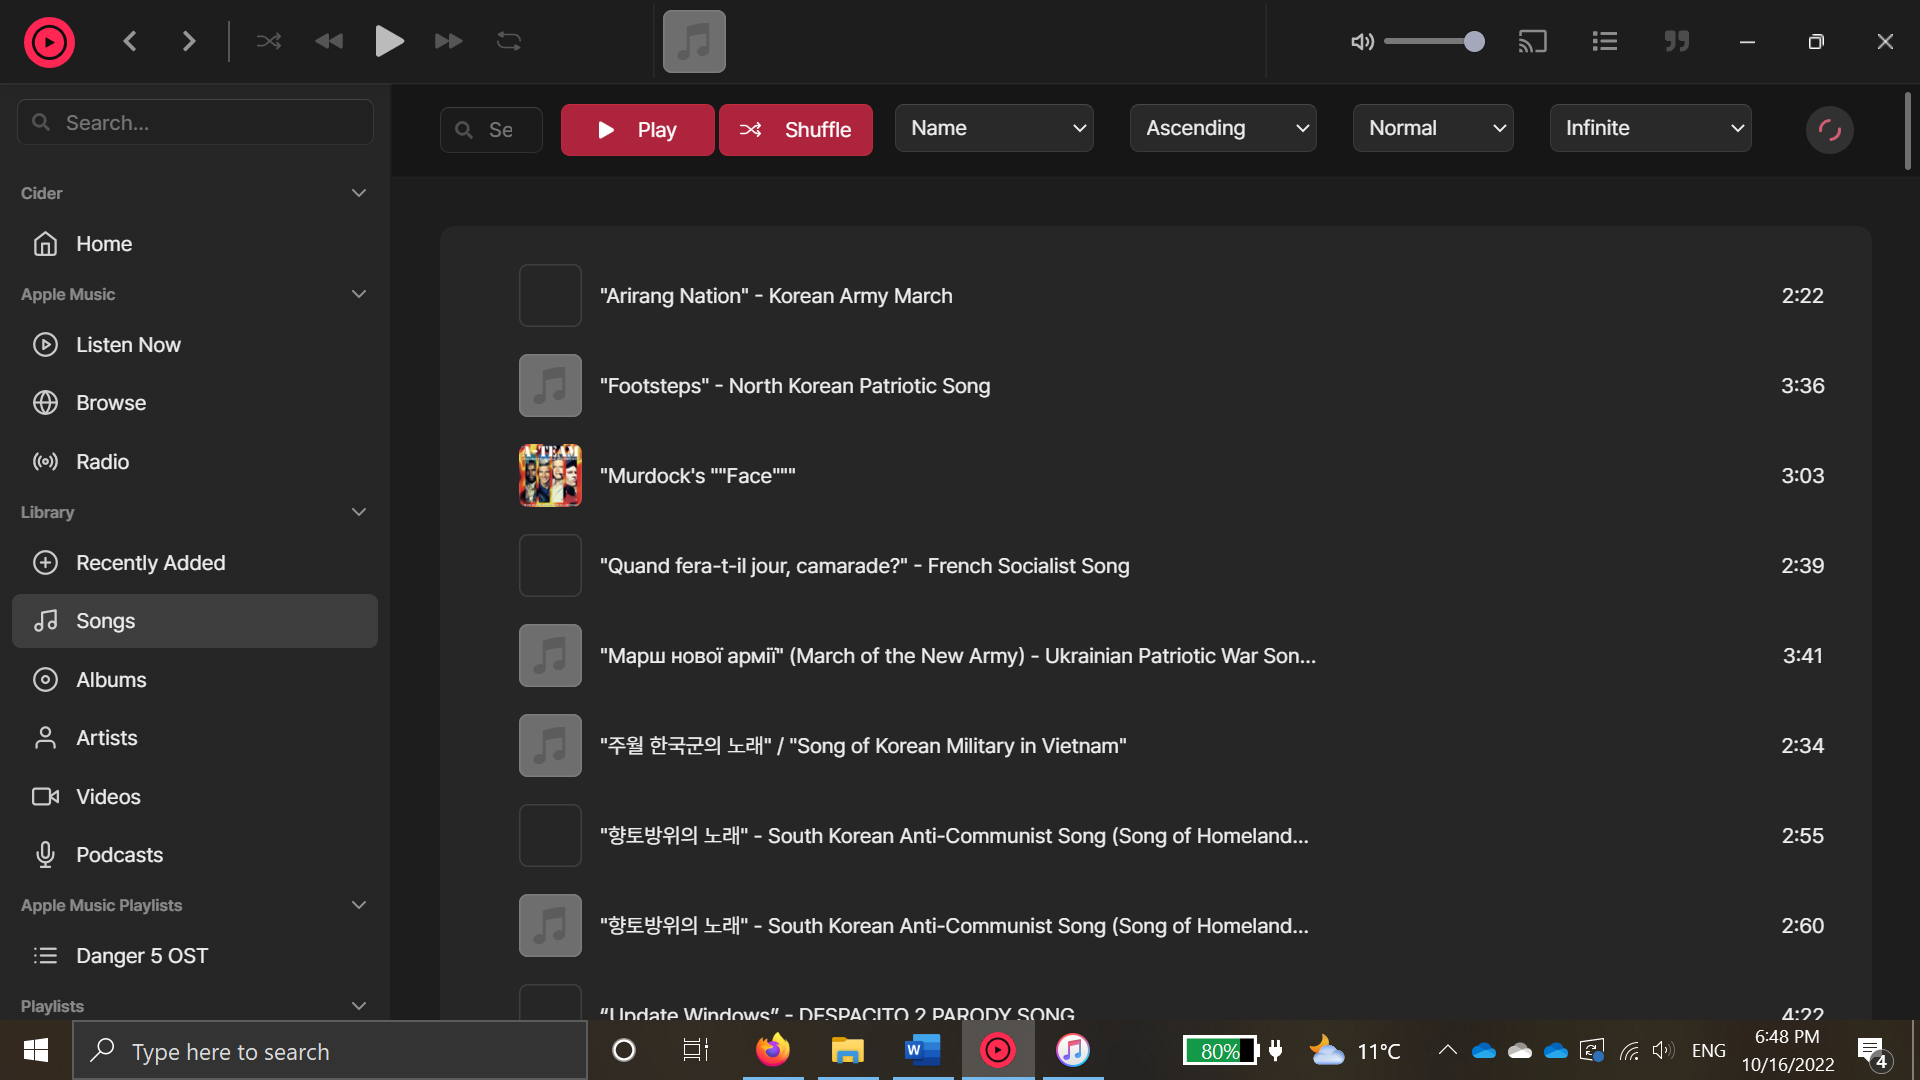Screen dimensions: 1920x1080
Task: Select Songs in the library
Action: [195, 621]
